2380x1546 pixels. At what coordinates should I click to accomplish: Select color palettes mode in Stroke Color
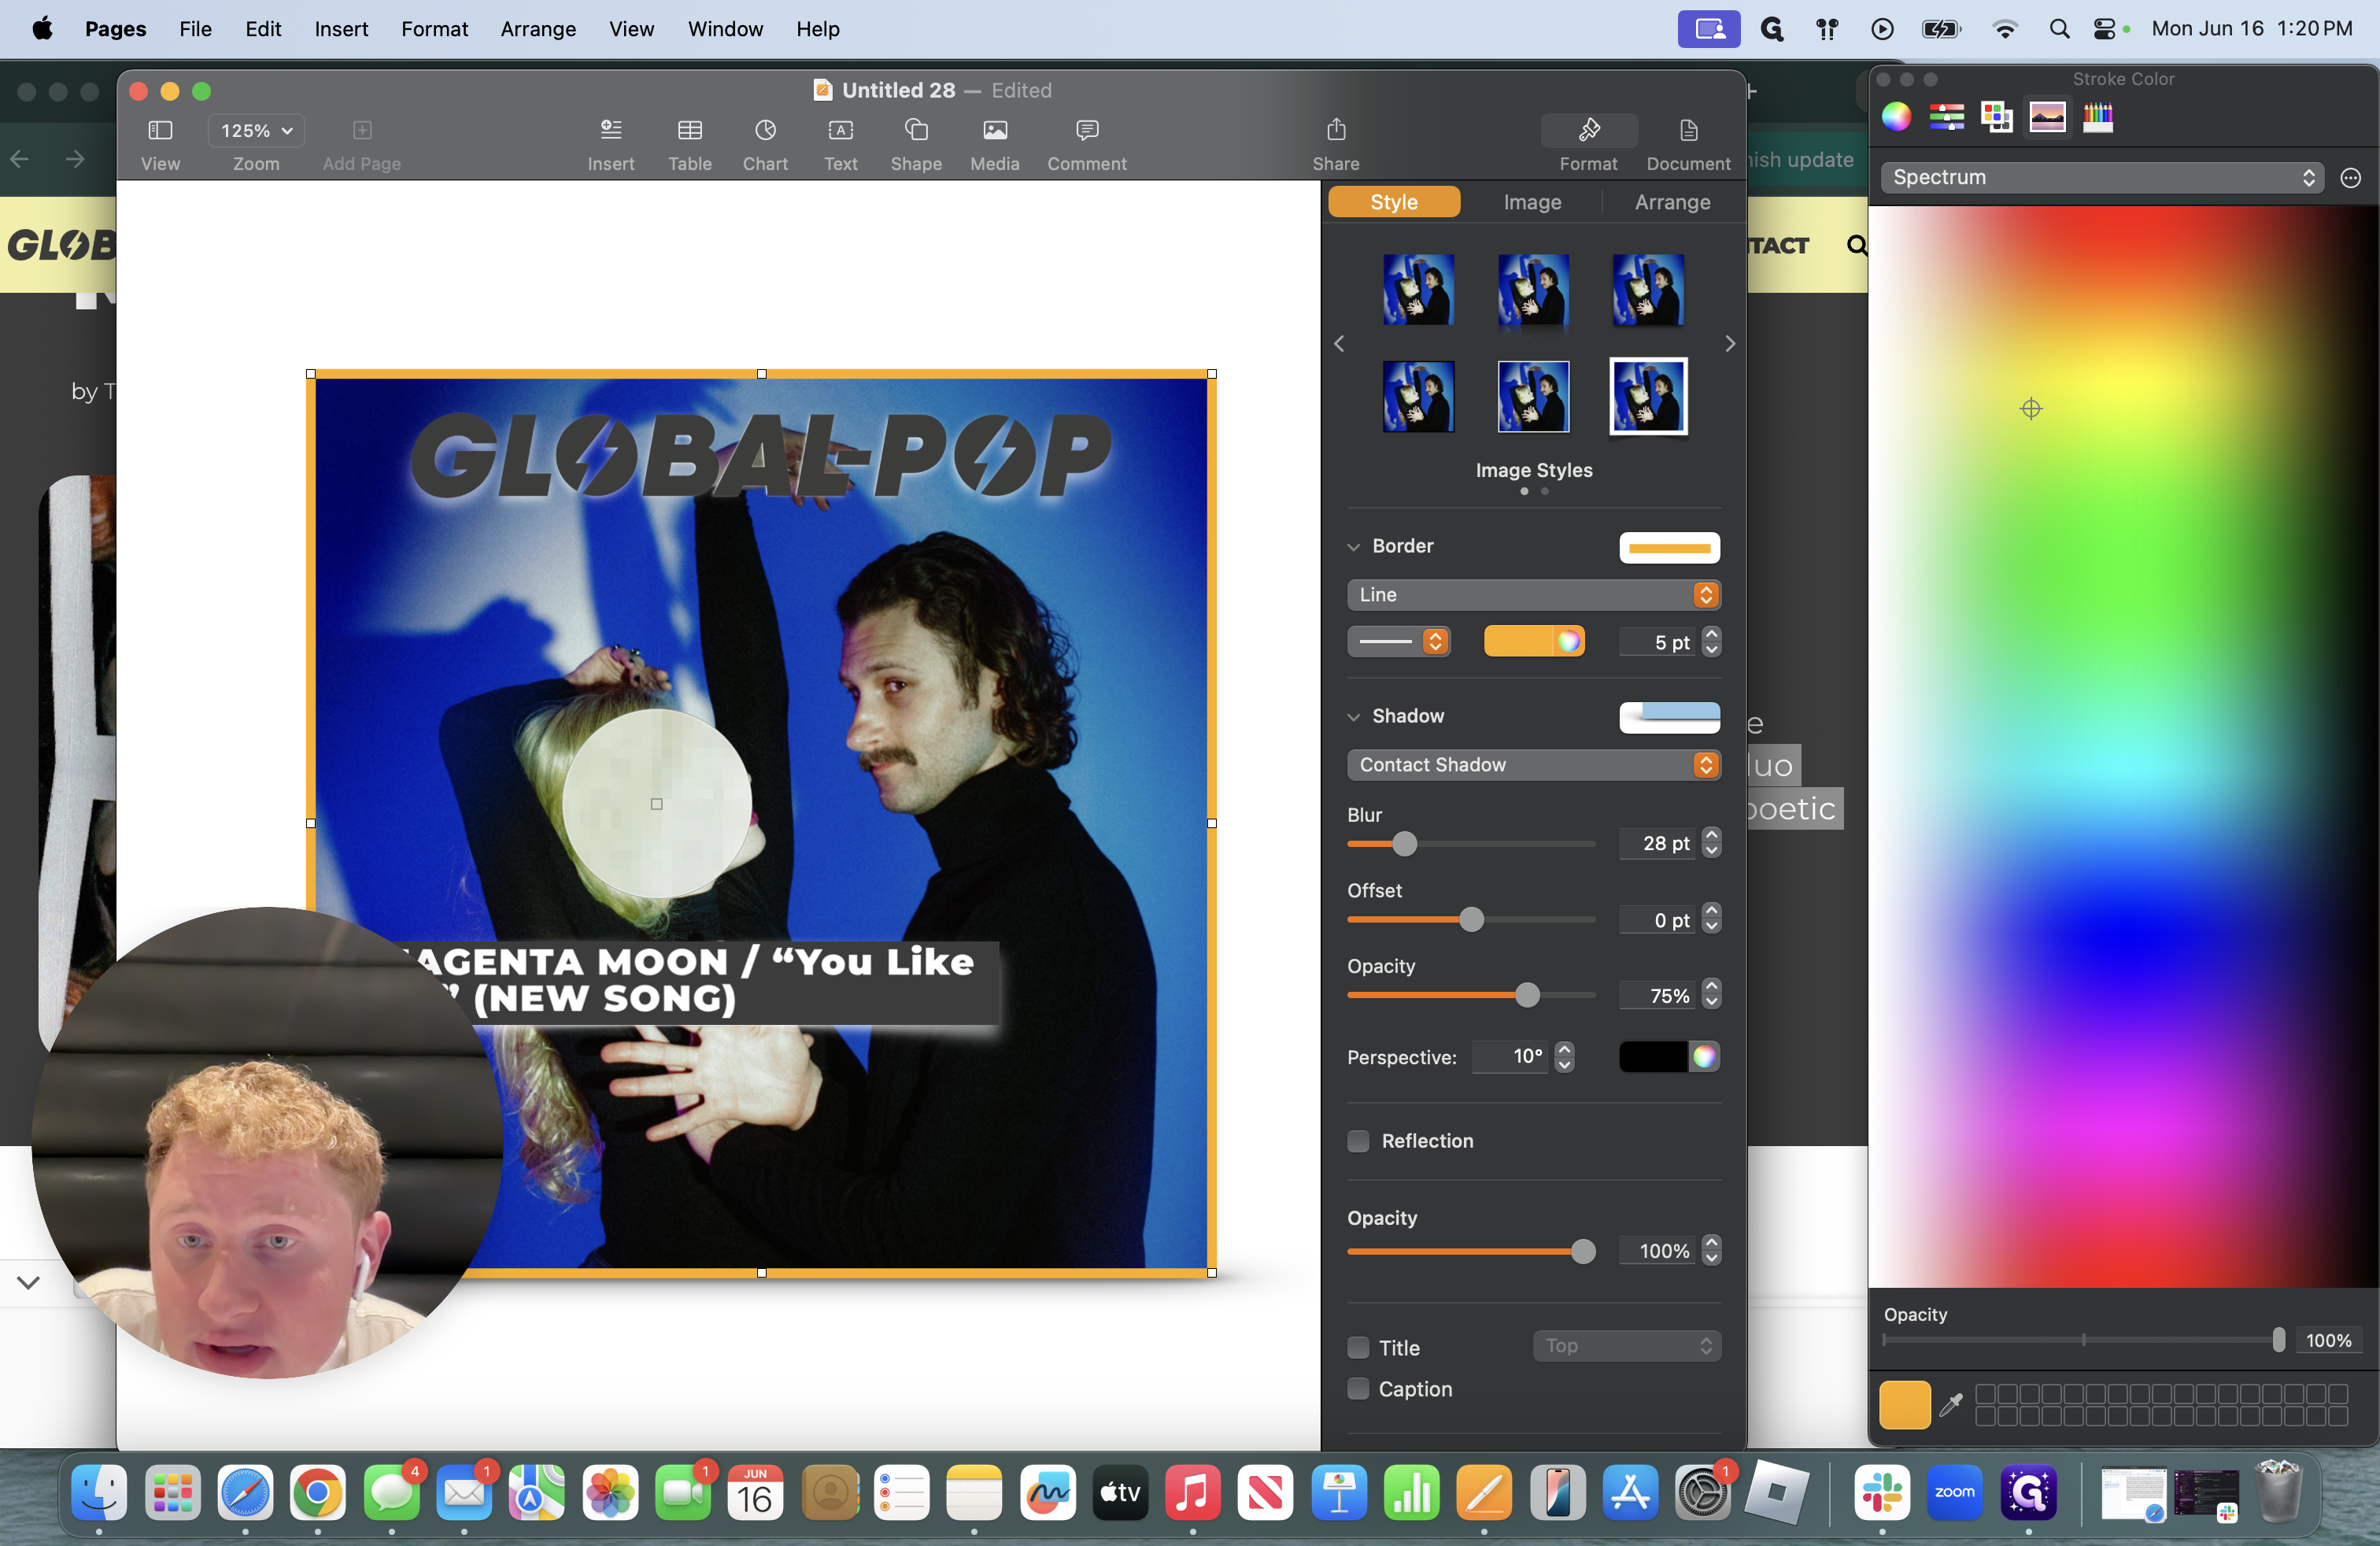coord(1997,117)
